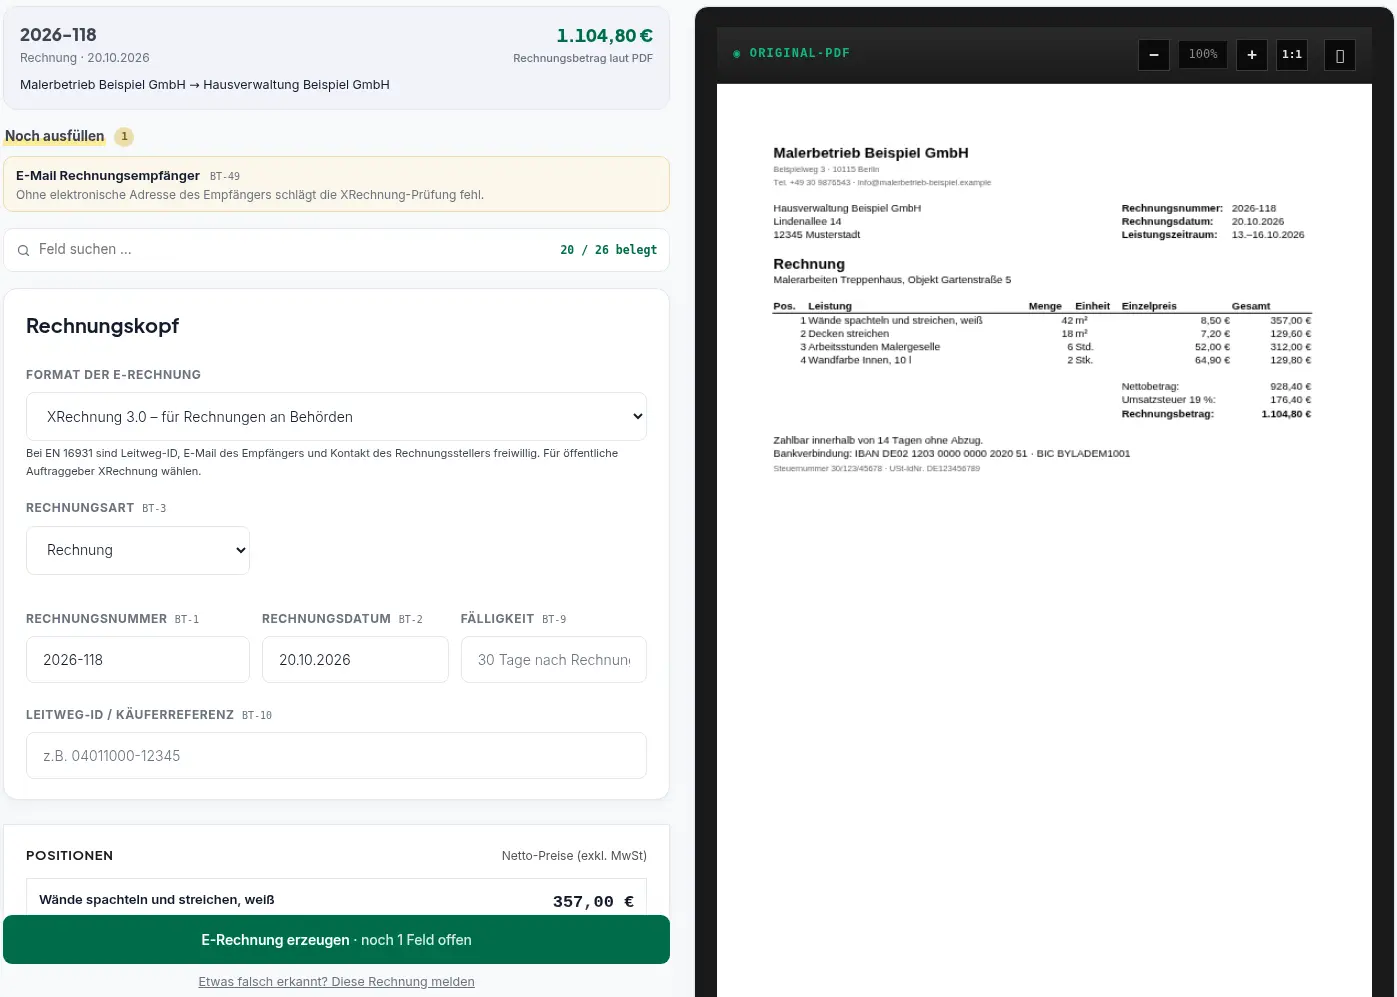Open 'Diese Rechnung melden' link
Viewport: 1397px width, 997px height.
336,982
